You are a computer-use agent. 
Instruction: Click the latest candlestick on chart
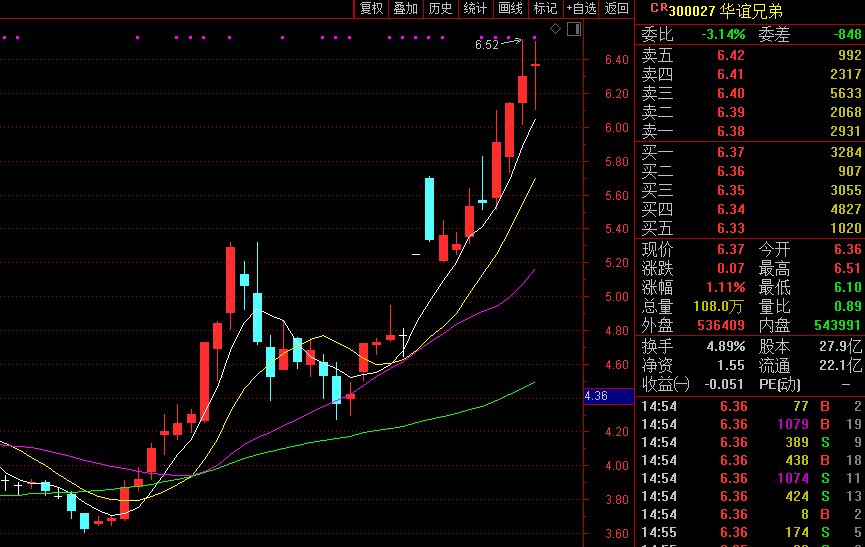click(535, 74)
